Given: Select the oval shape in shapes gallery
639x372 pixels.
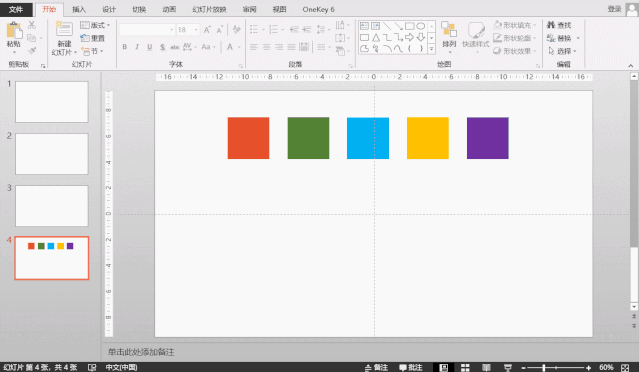Looking at the screenshot, I should point(421,26).
